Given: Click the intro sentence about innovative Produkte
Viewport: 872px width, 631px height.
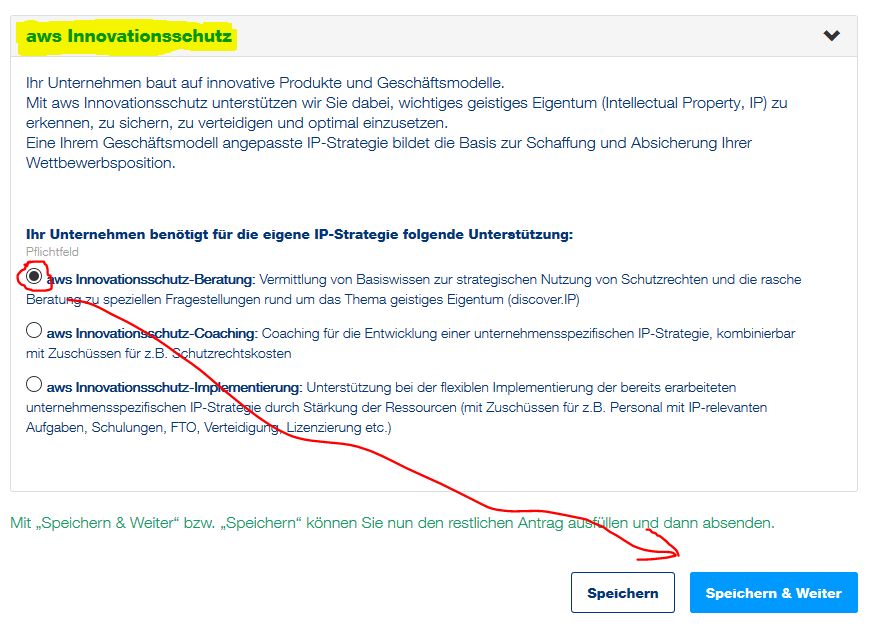Looking at the screenshot, I should click(265, 83).
